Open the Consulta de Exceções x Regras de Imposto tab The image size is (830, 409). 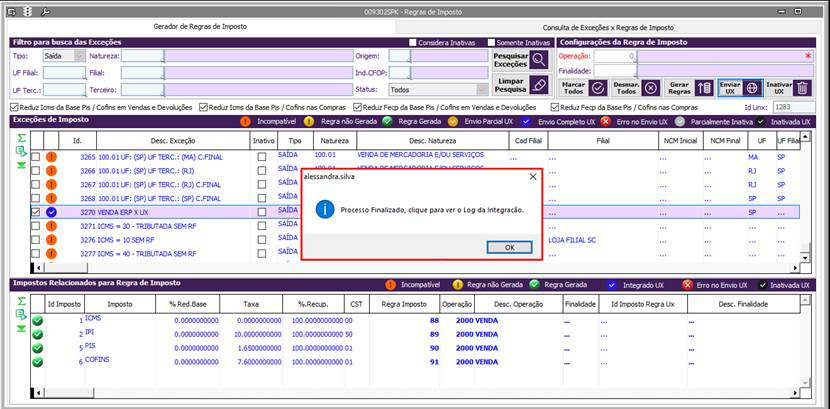point(608,28)
